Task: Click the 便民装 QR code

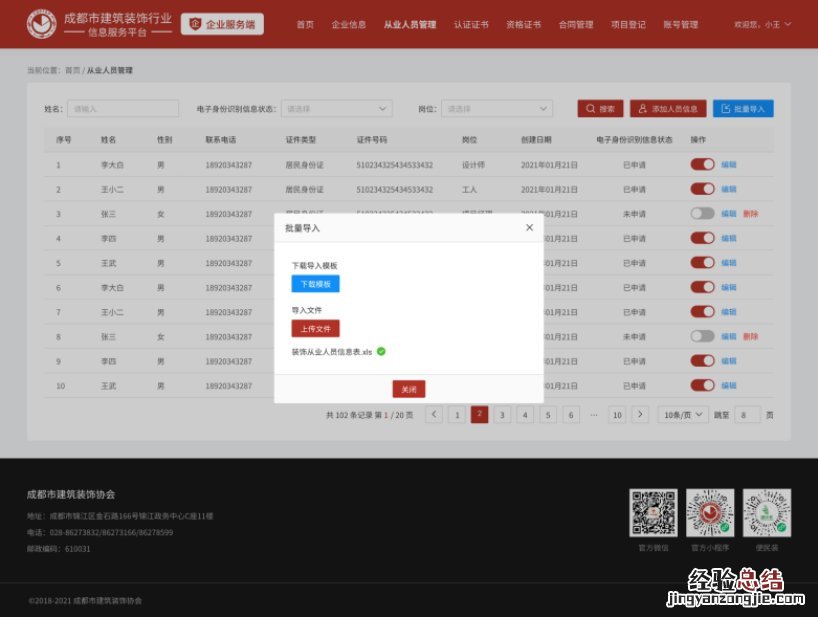Action: [767, 513]
